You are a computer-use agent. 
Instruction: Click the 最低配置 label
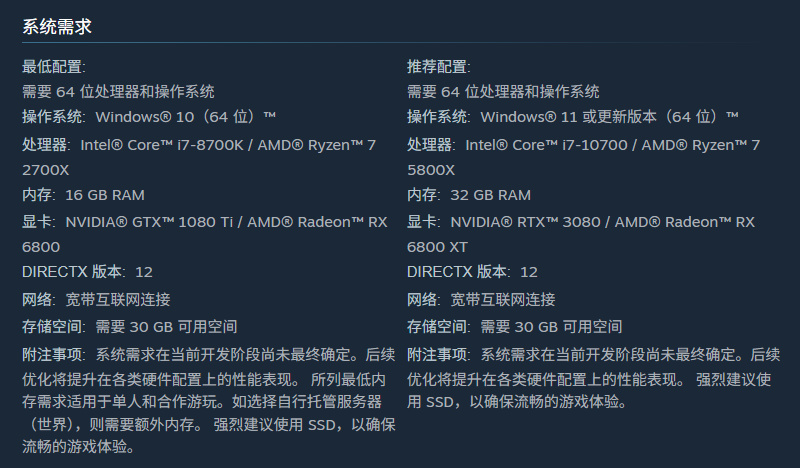(x=54, y=67)
